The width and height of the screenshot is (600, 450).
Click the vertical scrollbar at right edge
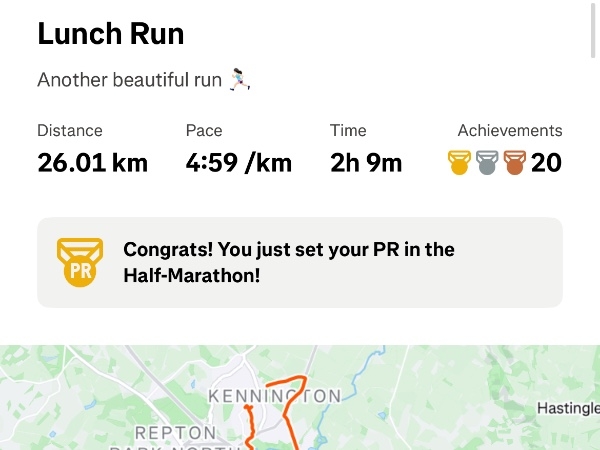click(593, 29)
